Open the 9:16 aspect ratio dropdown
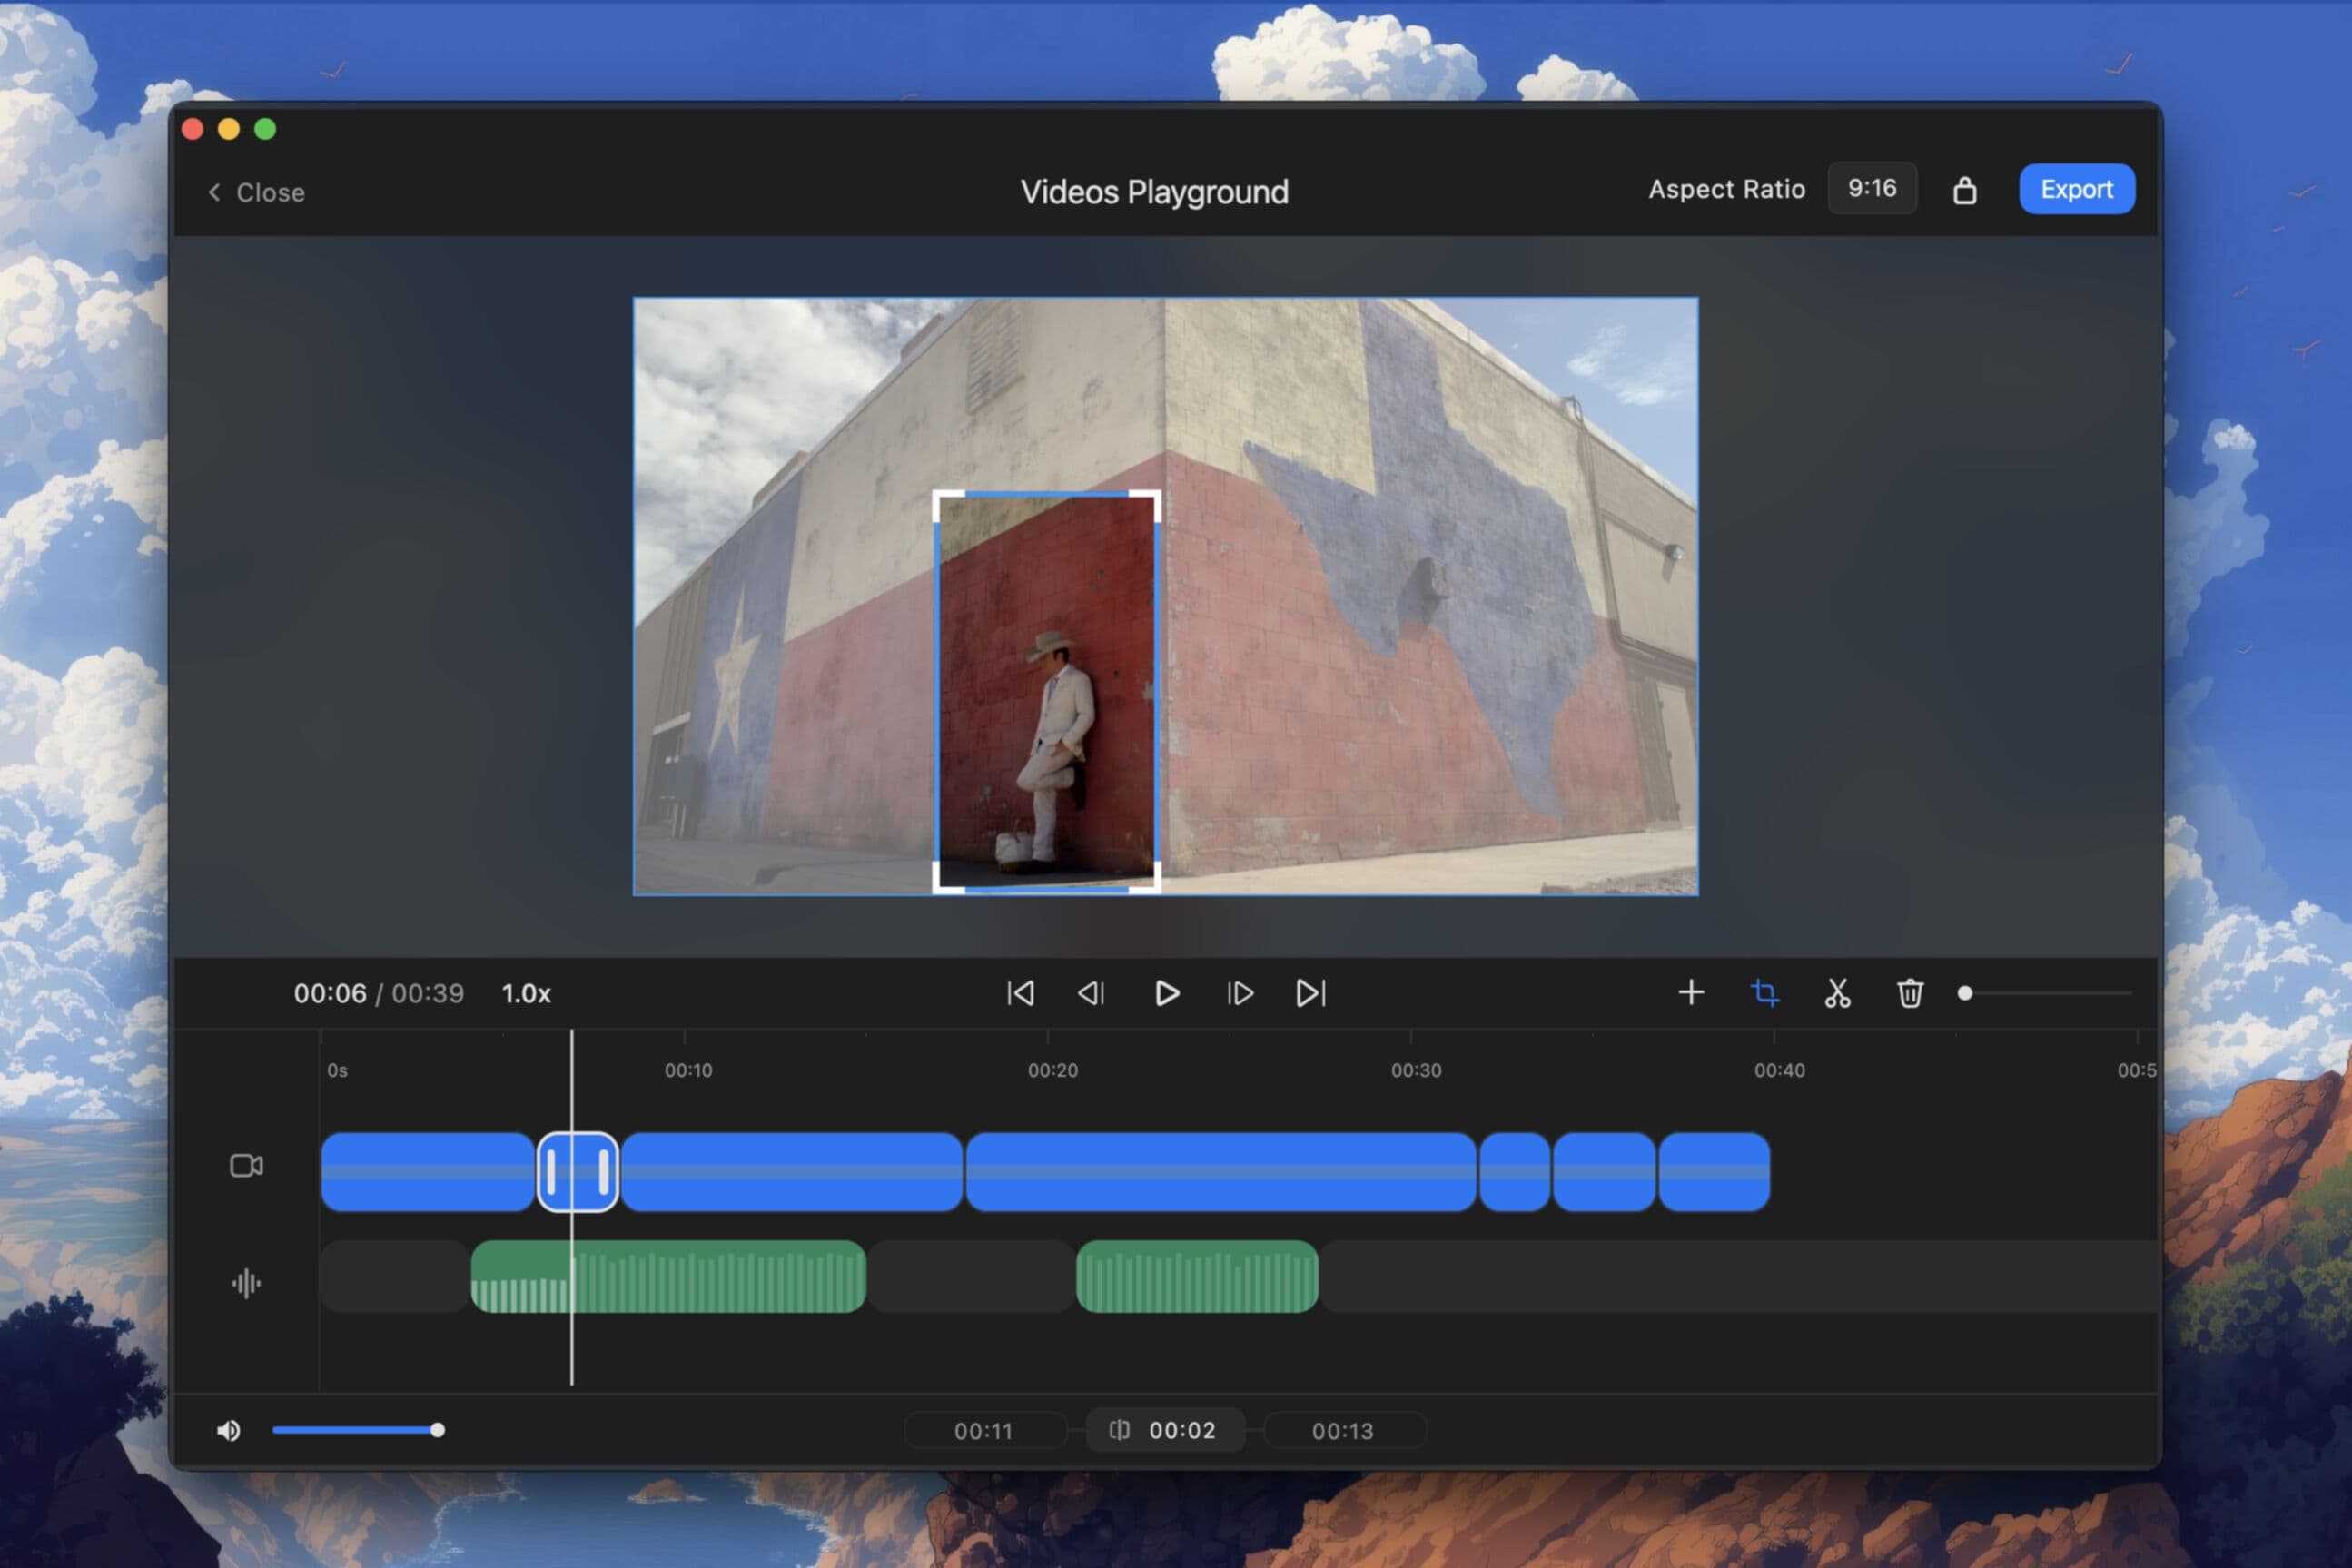The image size is (2352, 1568). (1871, 188)
